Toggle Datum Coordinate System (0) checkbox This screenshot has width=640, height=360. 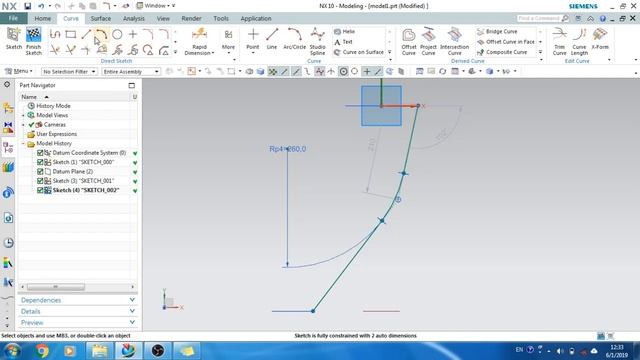[x=40, y=153]
